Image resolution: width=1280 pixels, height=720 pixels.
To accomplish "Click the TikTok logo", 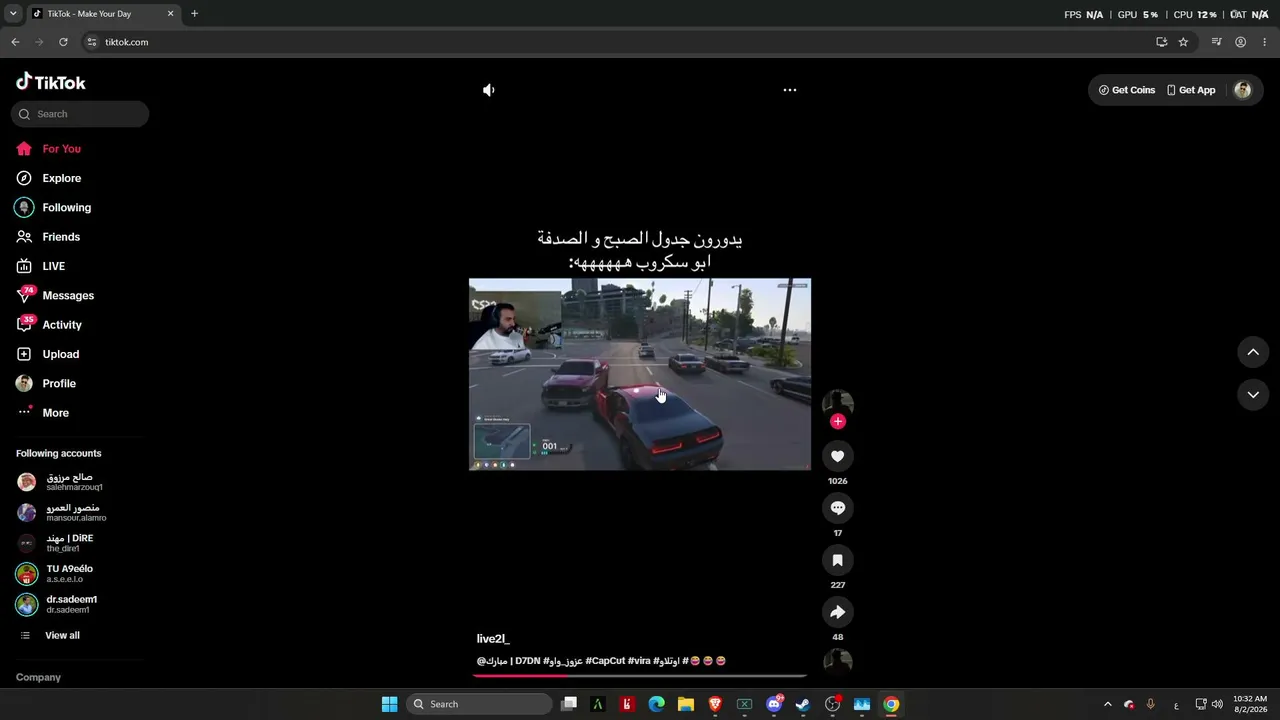I will coord(51,82).
